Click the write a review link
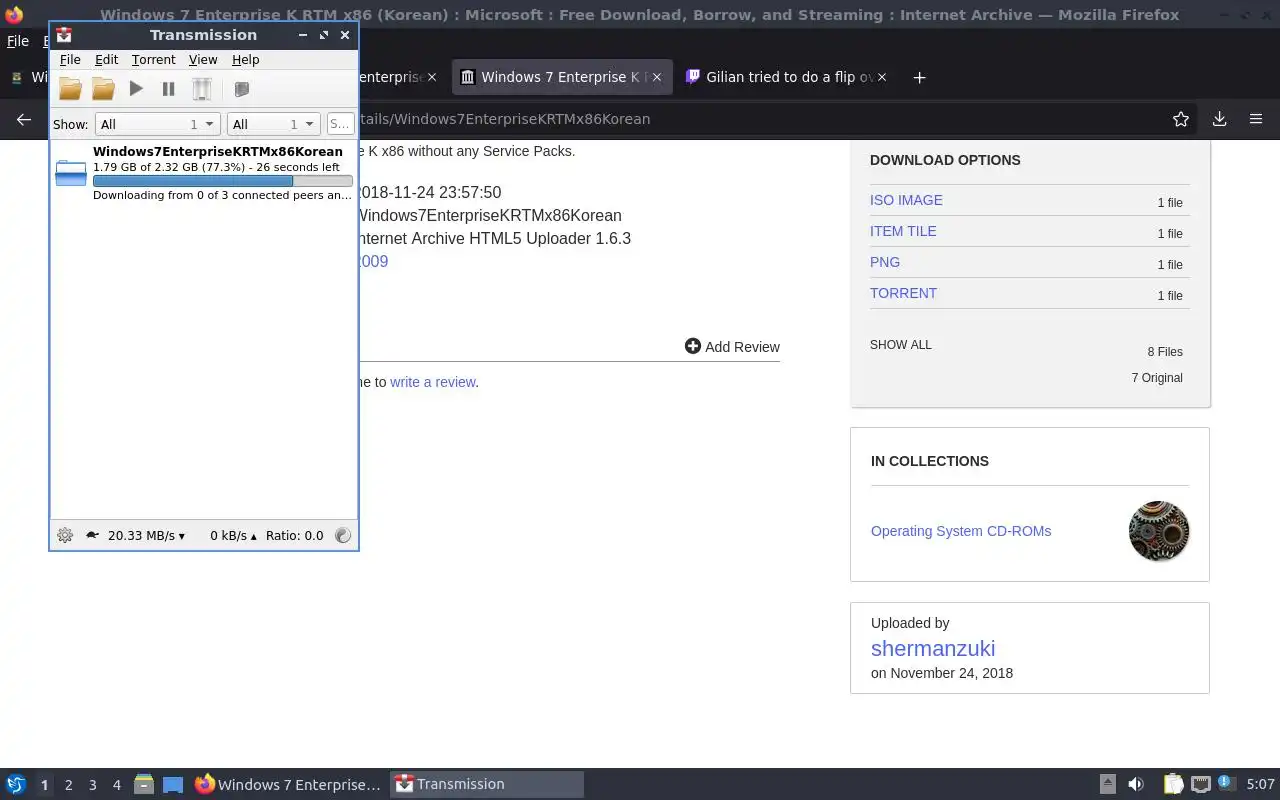1280x800 pixels. pyautogui.click(x=432, y=382)
